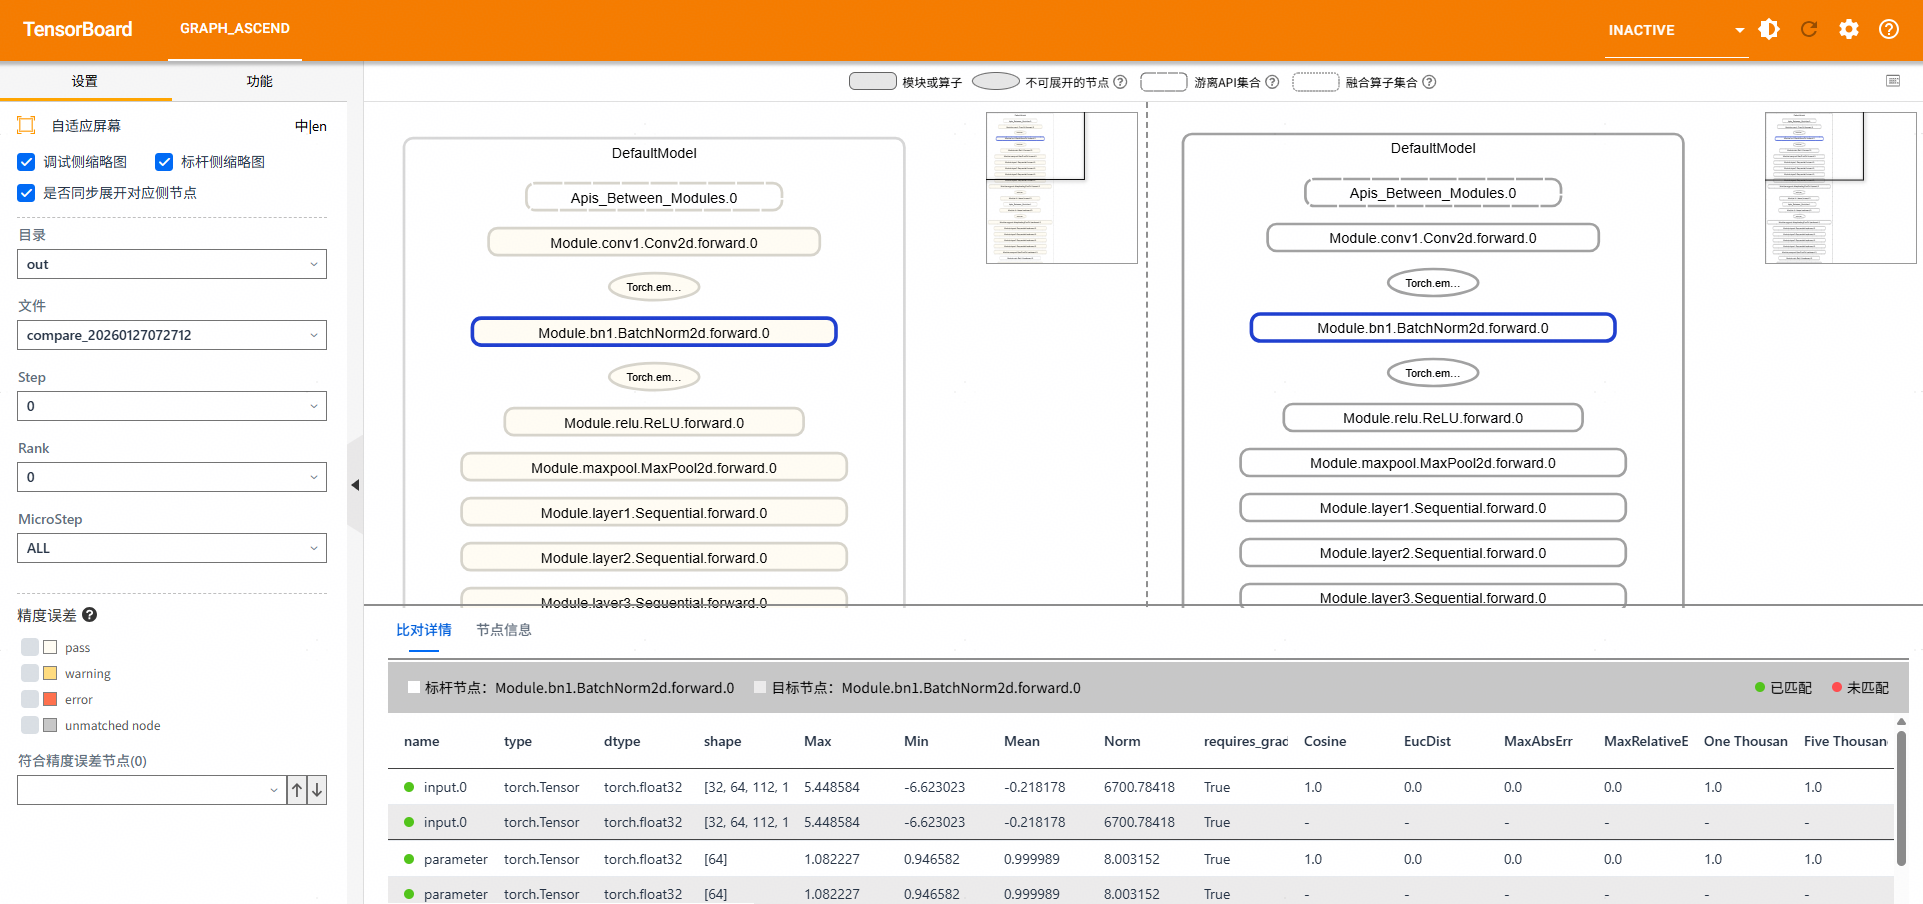Click the 不可展开的节点 ellipse legend shape
This screenshot has width=1923, height=904.
(x=995, y=81)
